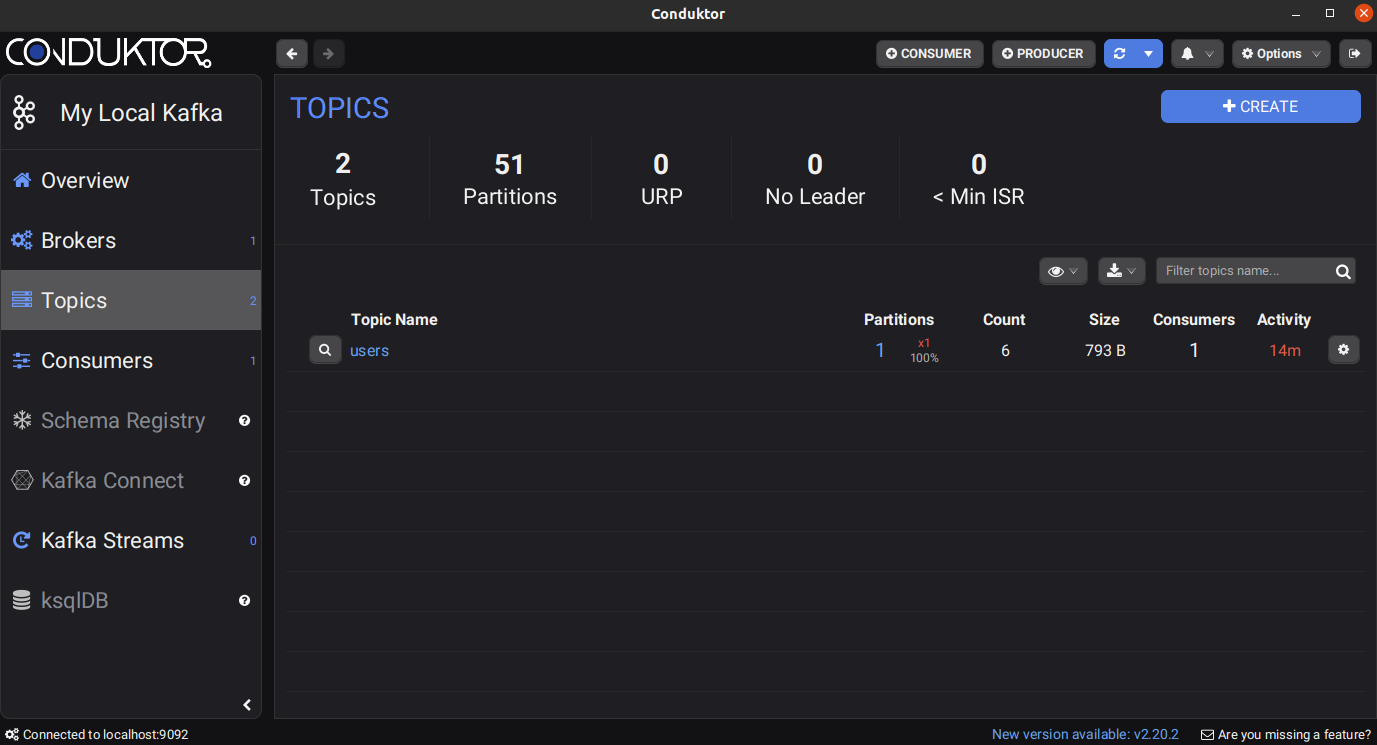This screenshot has height=745, width=1377.
Task: Open the Overview section
Action: pyautogui.click(x=131, y=181)
